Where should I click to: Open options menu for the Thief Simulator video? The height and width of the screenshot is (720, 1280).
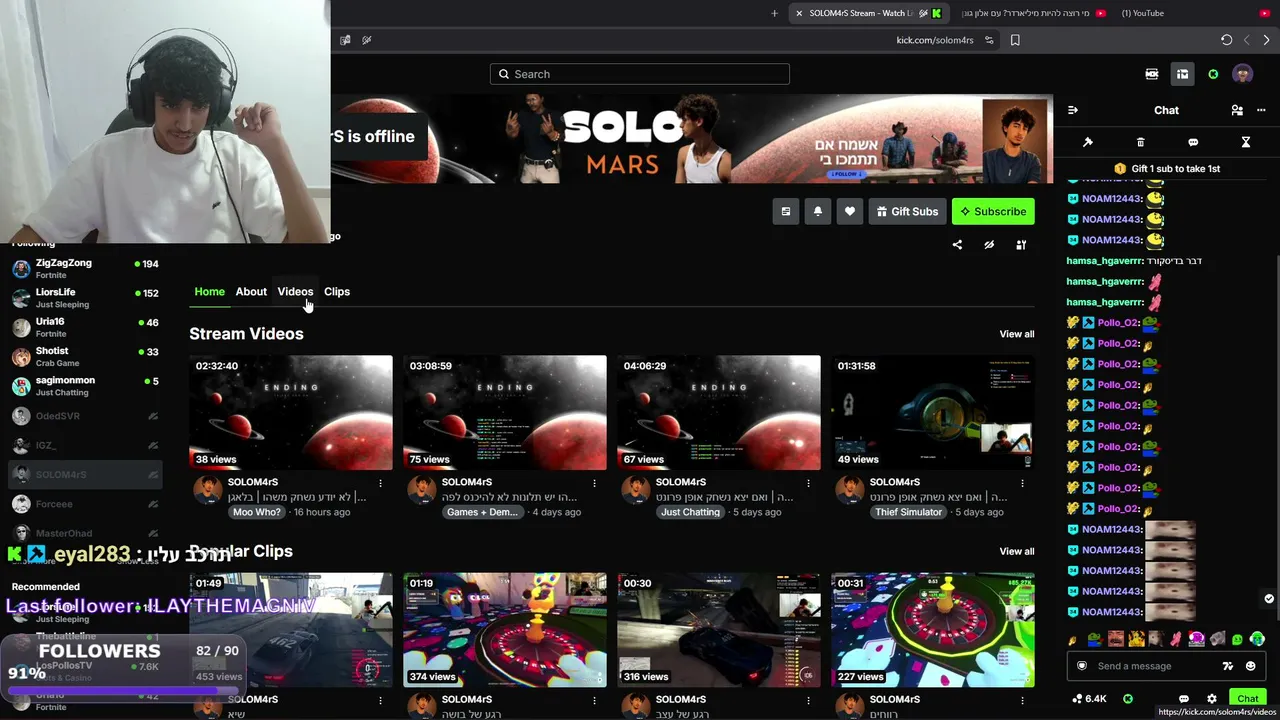[x=1022, y=483]
